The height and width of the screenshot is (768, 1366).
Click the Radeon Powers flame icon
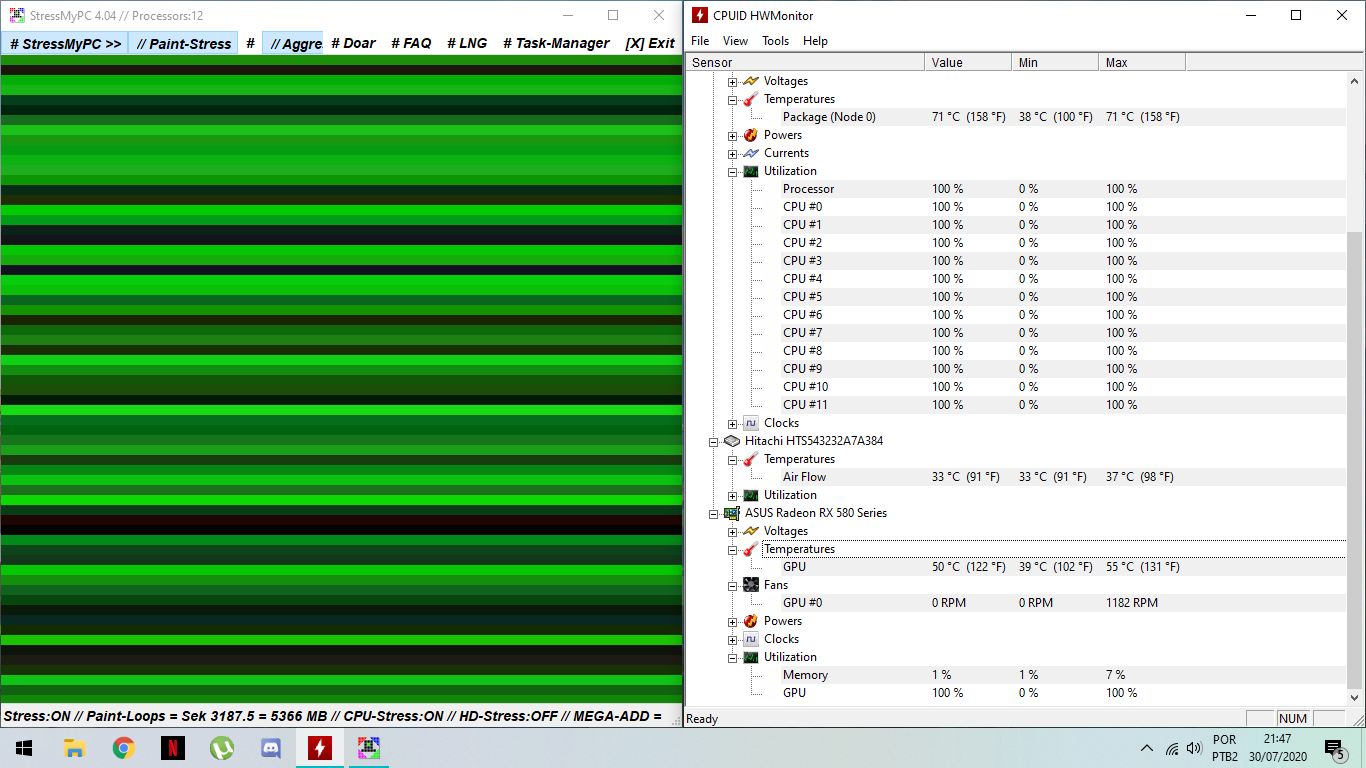[751, 621]
